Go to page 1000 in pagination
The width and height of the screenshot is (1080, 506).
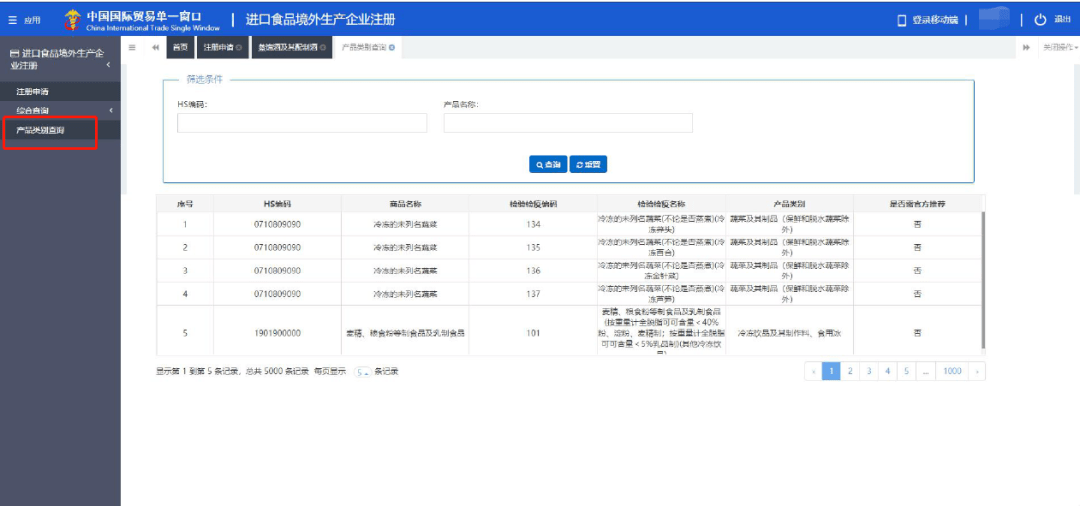tap(951, 371)
